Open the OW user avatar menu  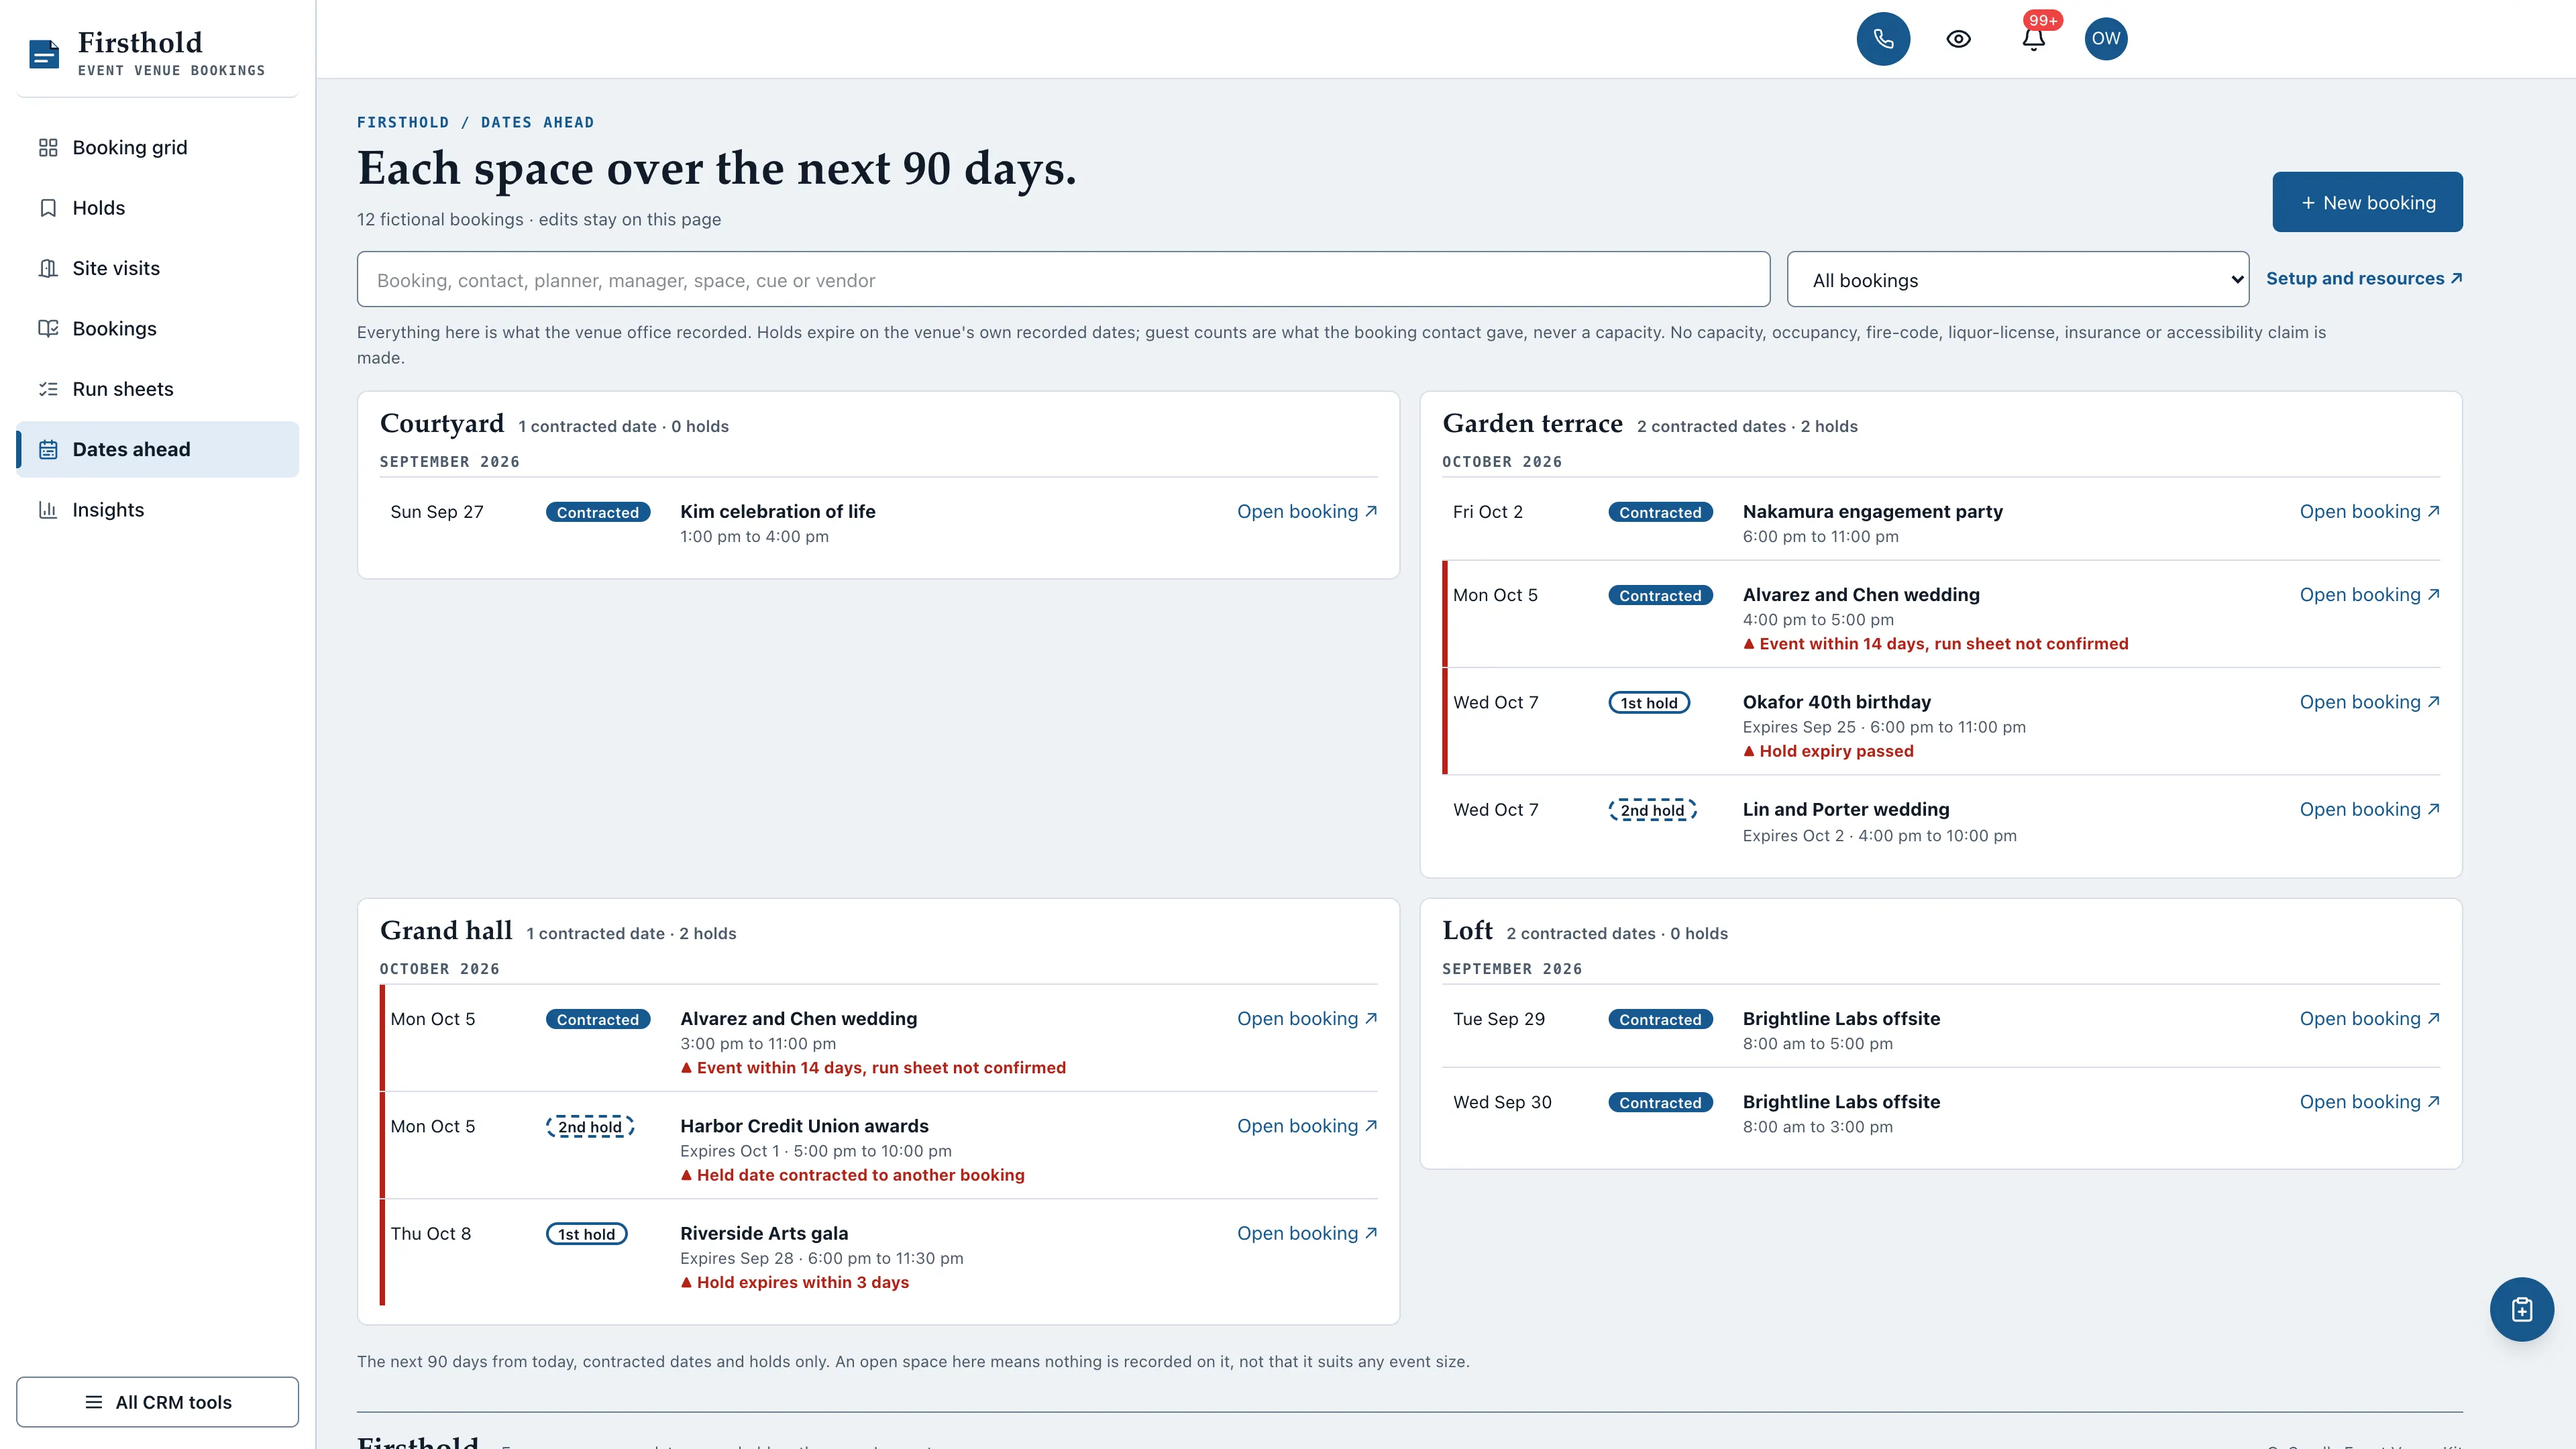click(x=2105, y=39)
